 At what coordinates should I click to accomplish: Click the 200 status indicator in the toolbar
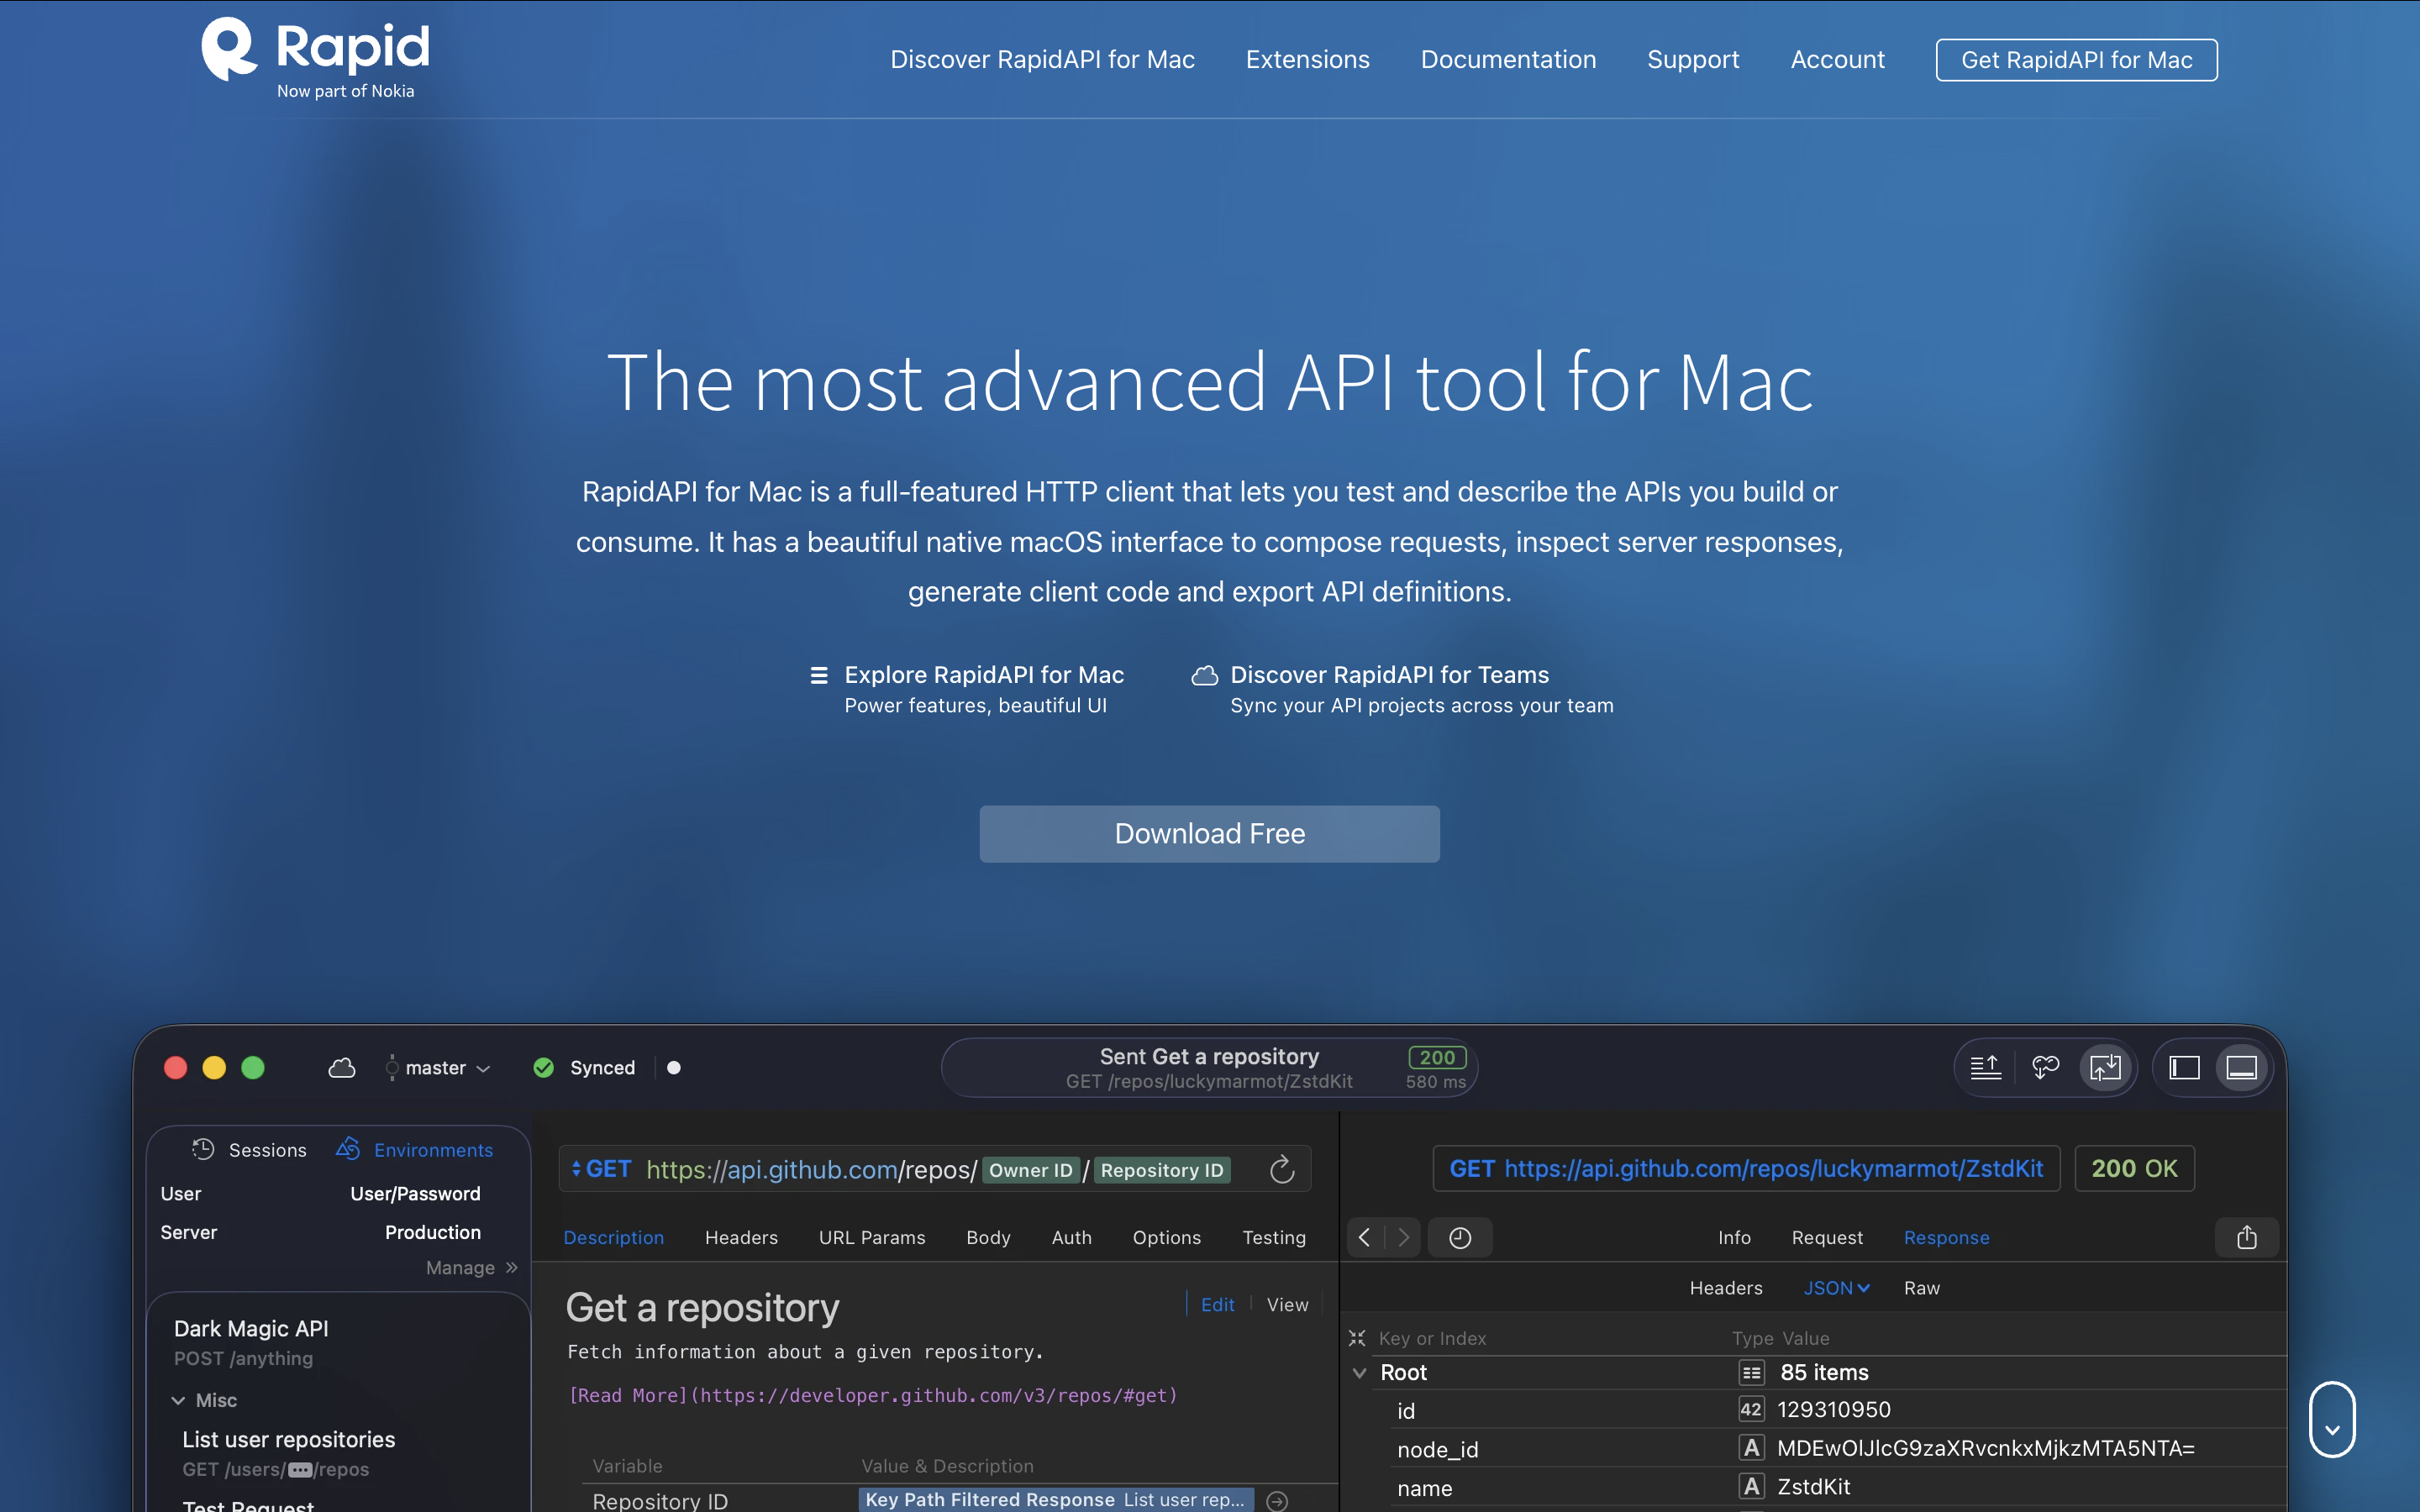click(x=1435, y=1056)
